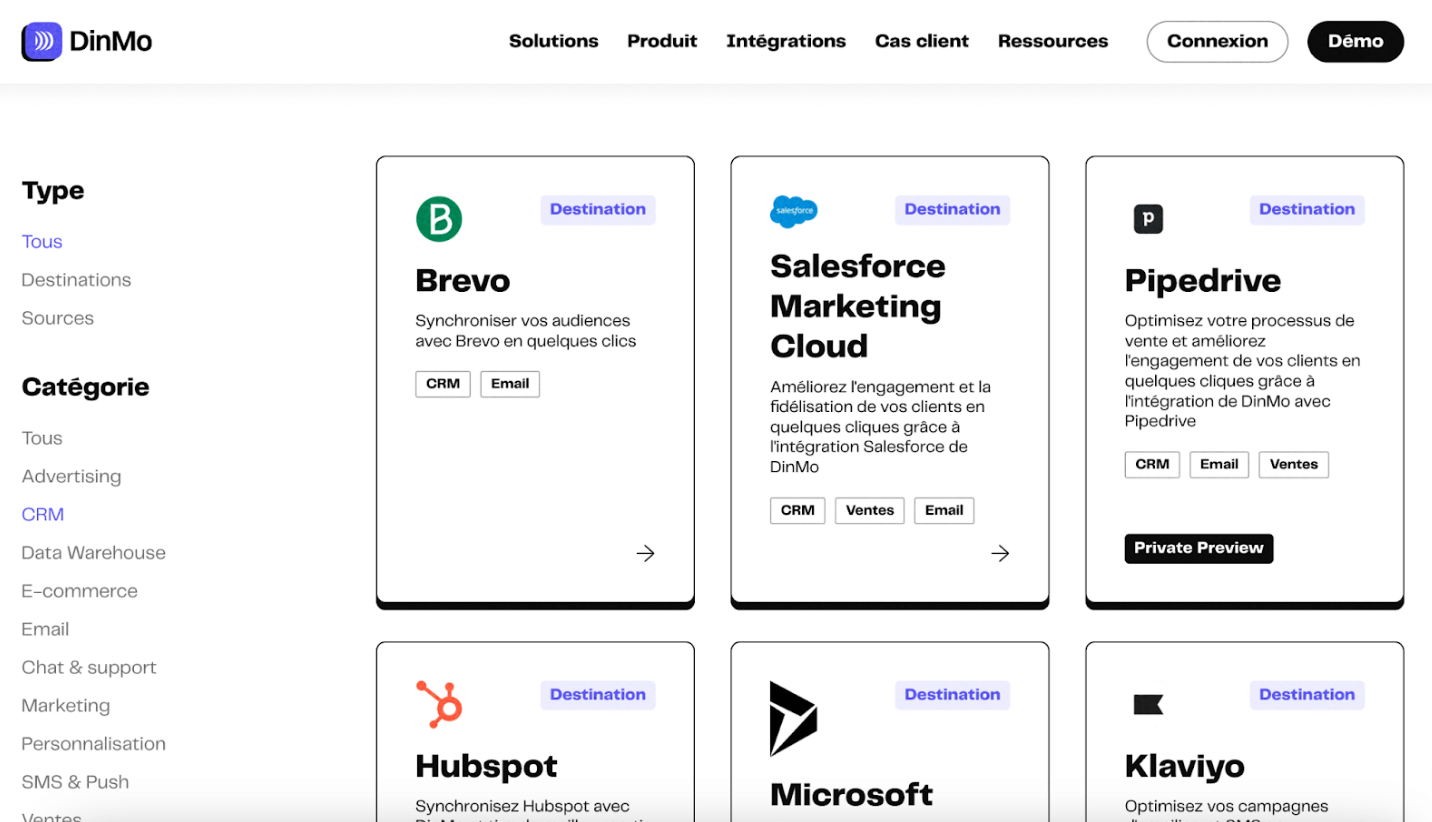Image resolution: width=1432 pixels, height=822 pixels.
Task: Open the Produit menu
Action: click(x=662, y=41)
